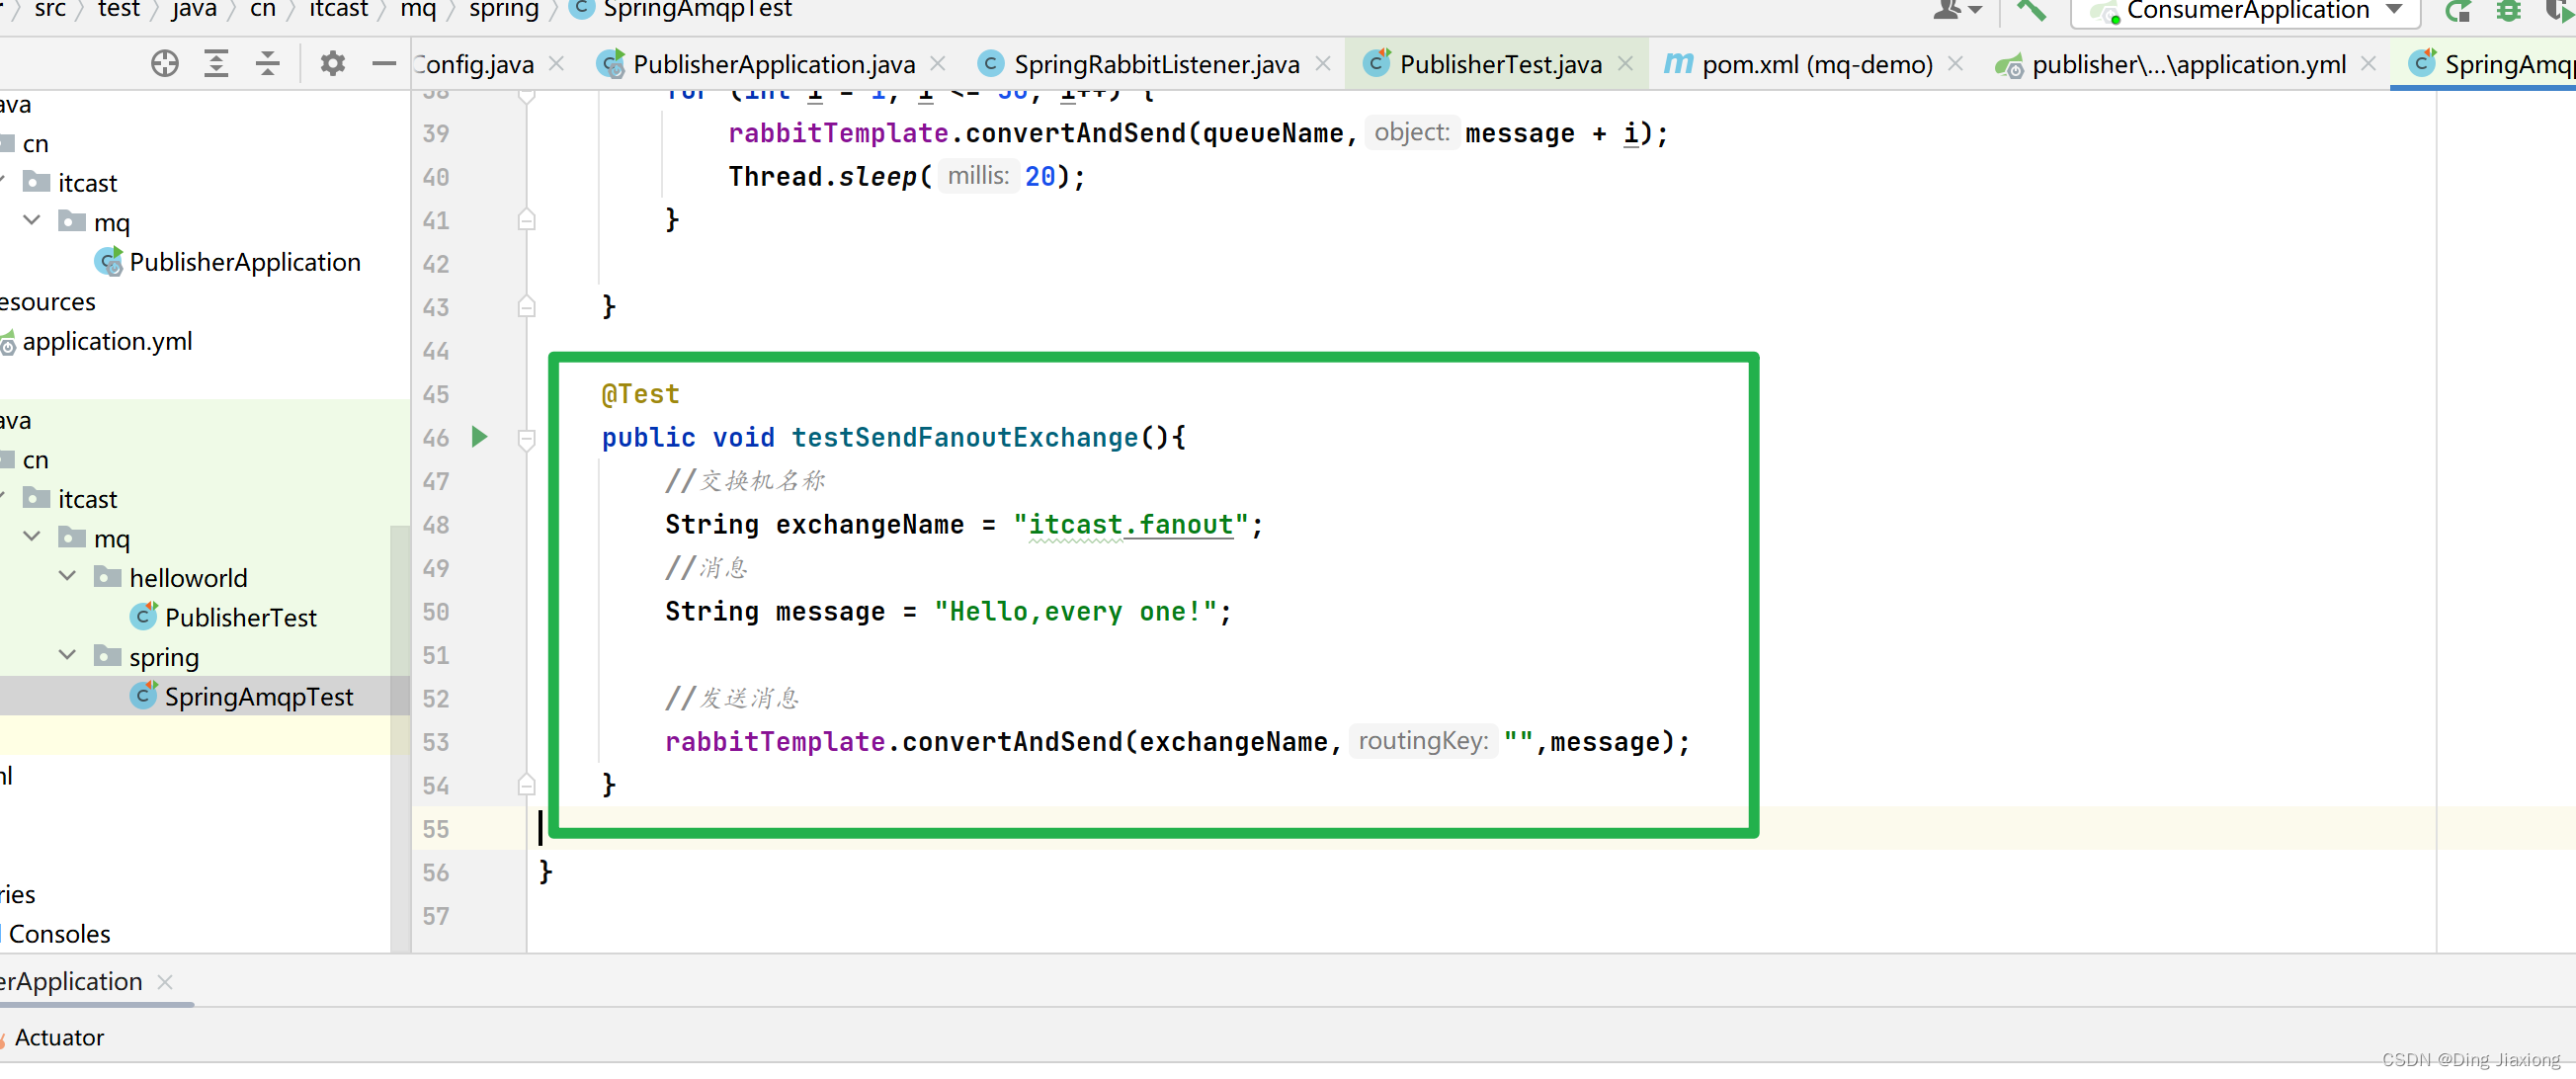Close the publisher application.yml tab
The image size is (2576, 1079).
pos(2369,64)
